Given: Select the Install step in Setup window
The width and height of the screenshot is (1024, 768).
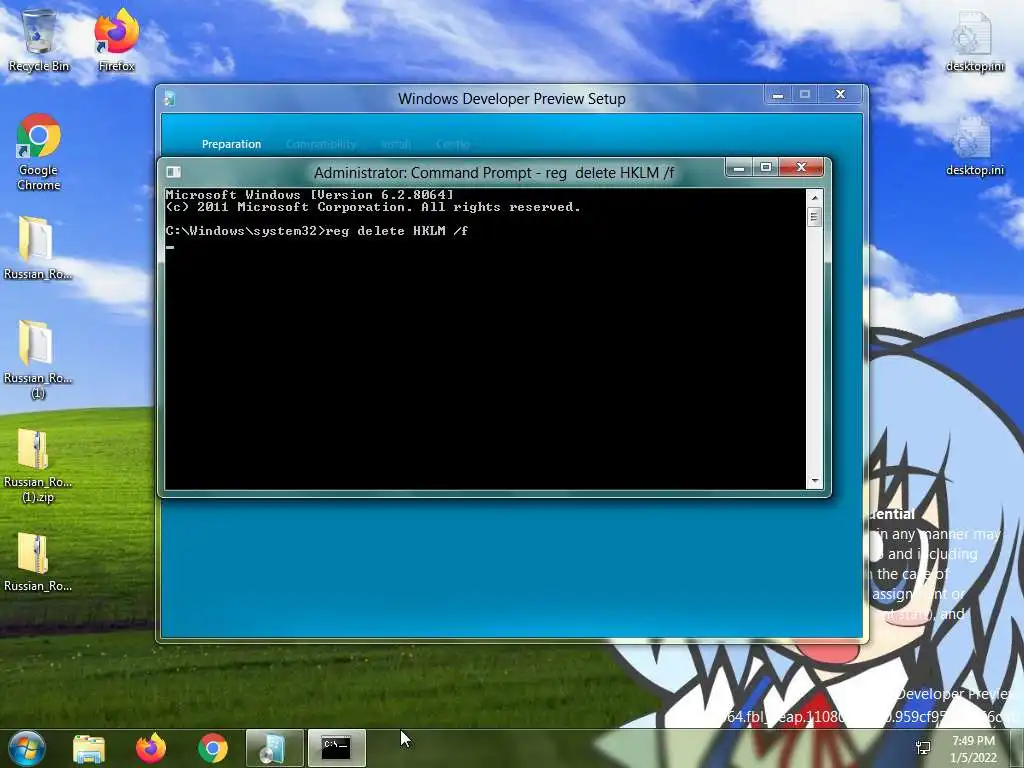Looking at the screenshot, I should (396, 144).
